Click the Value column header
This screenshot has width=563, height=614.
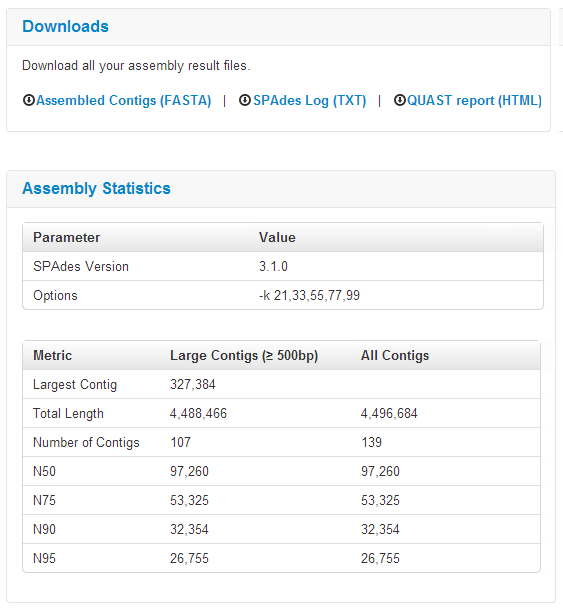[277, 237]
